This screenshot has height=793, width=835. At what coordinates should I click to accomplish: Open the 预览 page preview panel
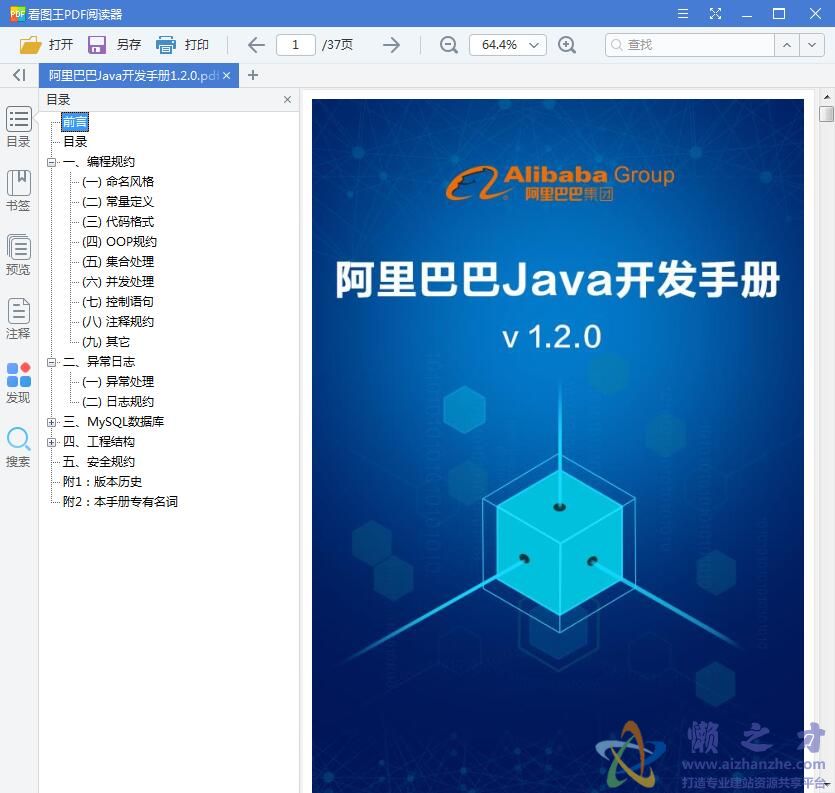[x=18, y=253]
